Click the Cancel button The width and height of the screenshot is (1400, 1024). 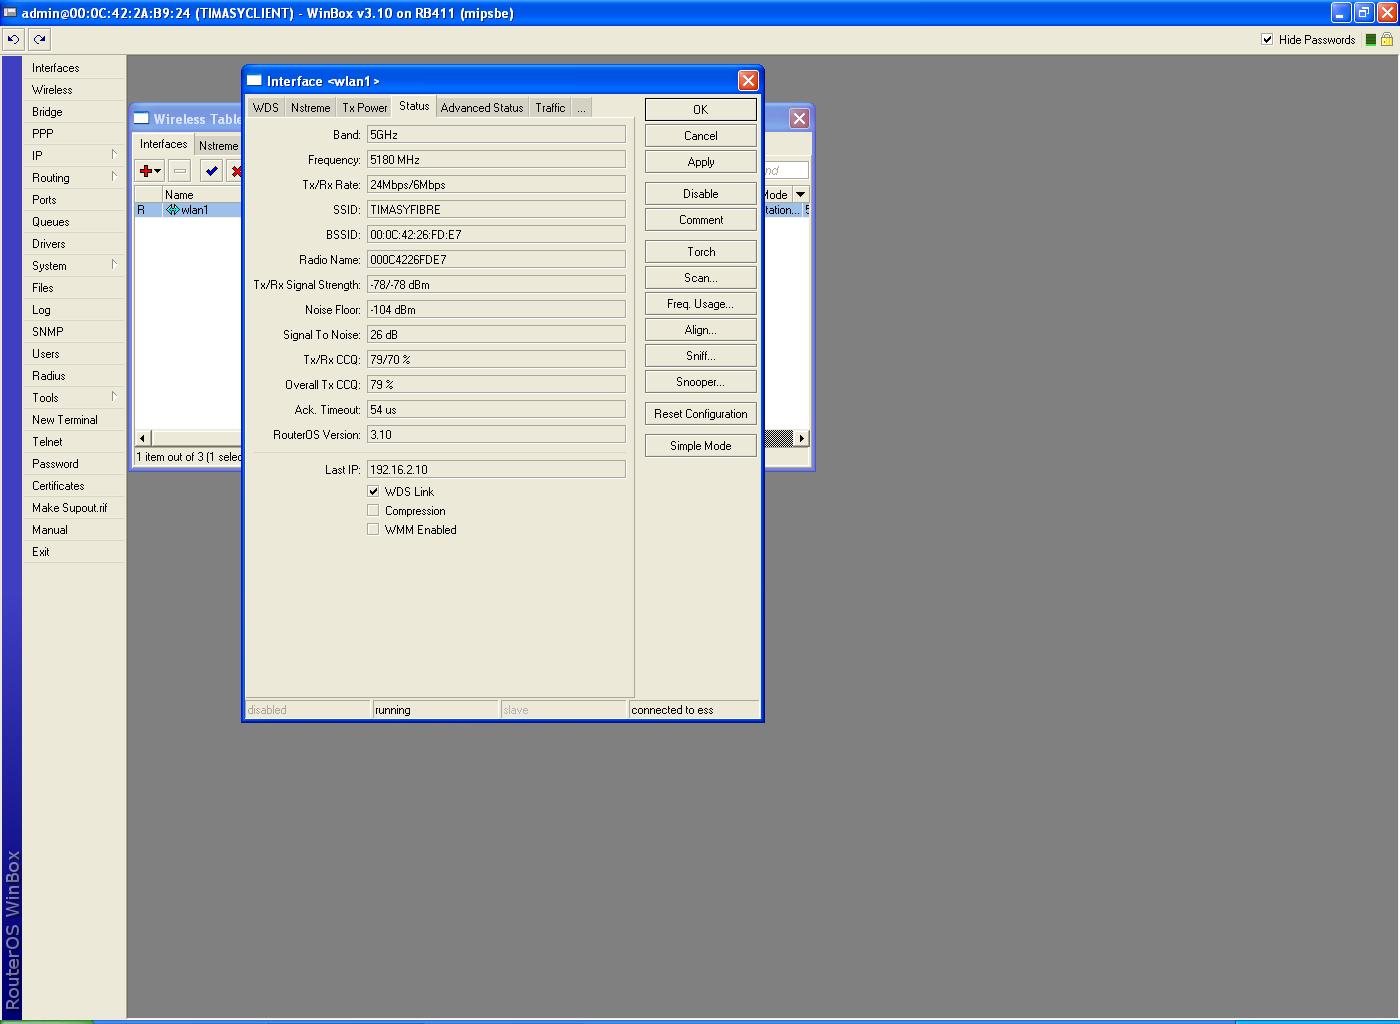(701, 136)
